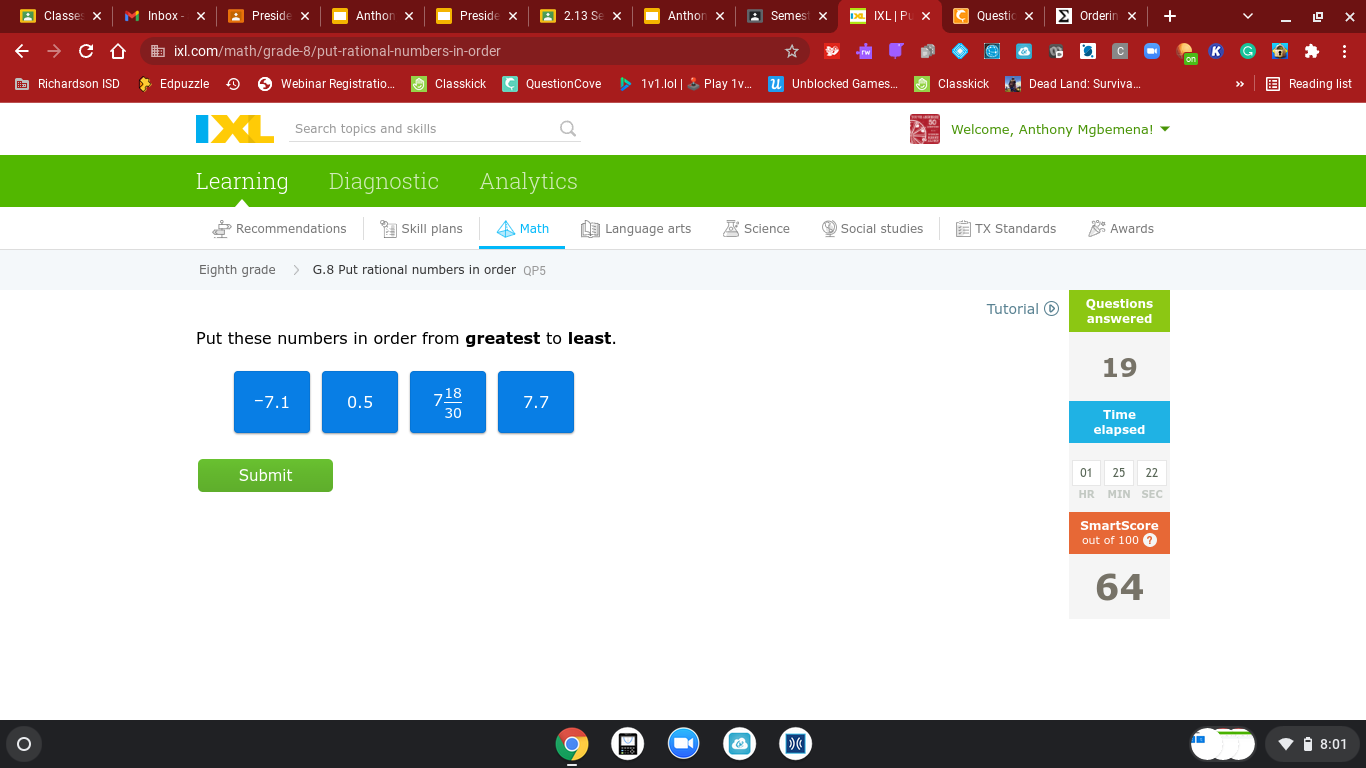Screen dimensions: 1366x768
Task: Switch to the Diagnostic section
Action: (x=384, y=181)
